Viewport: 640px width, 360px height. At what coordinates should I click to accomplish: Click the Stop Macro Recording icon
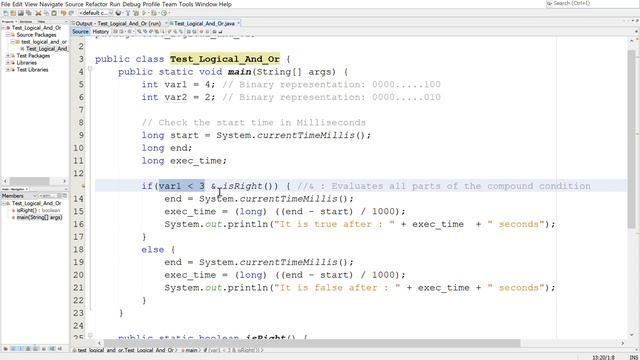click(x=207, y=31)
